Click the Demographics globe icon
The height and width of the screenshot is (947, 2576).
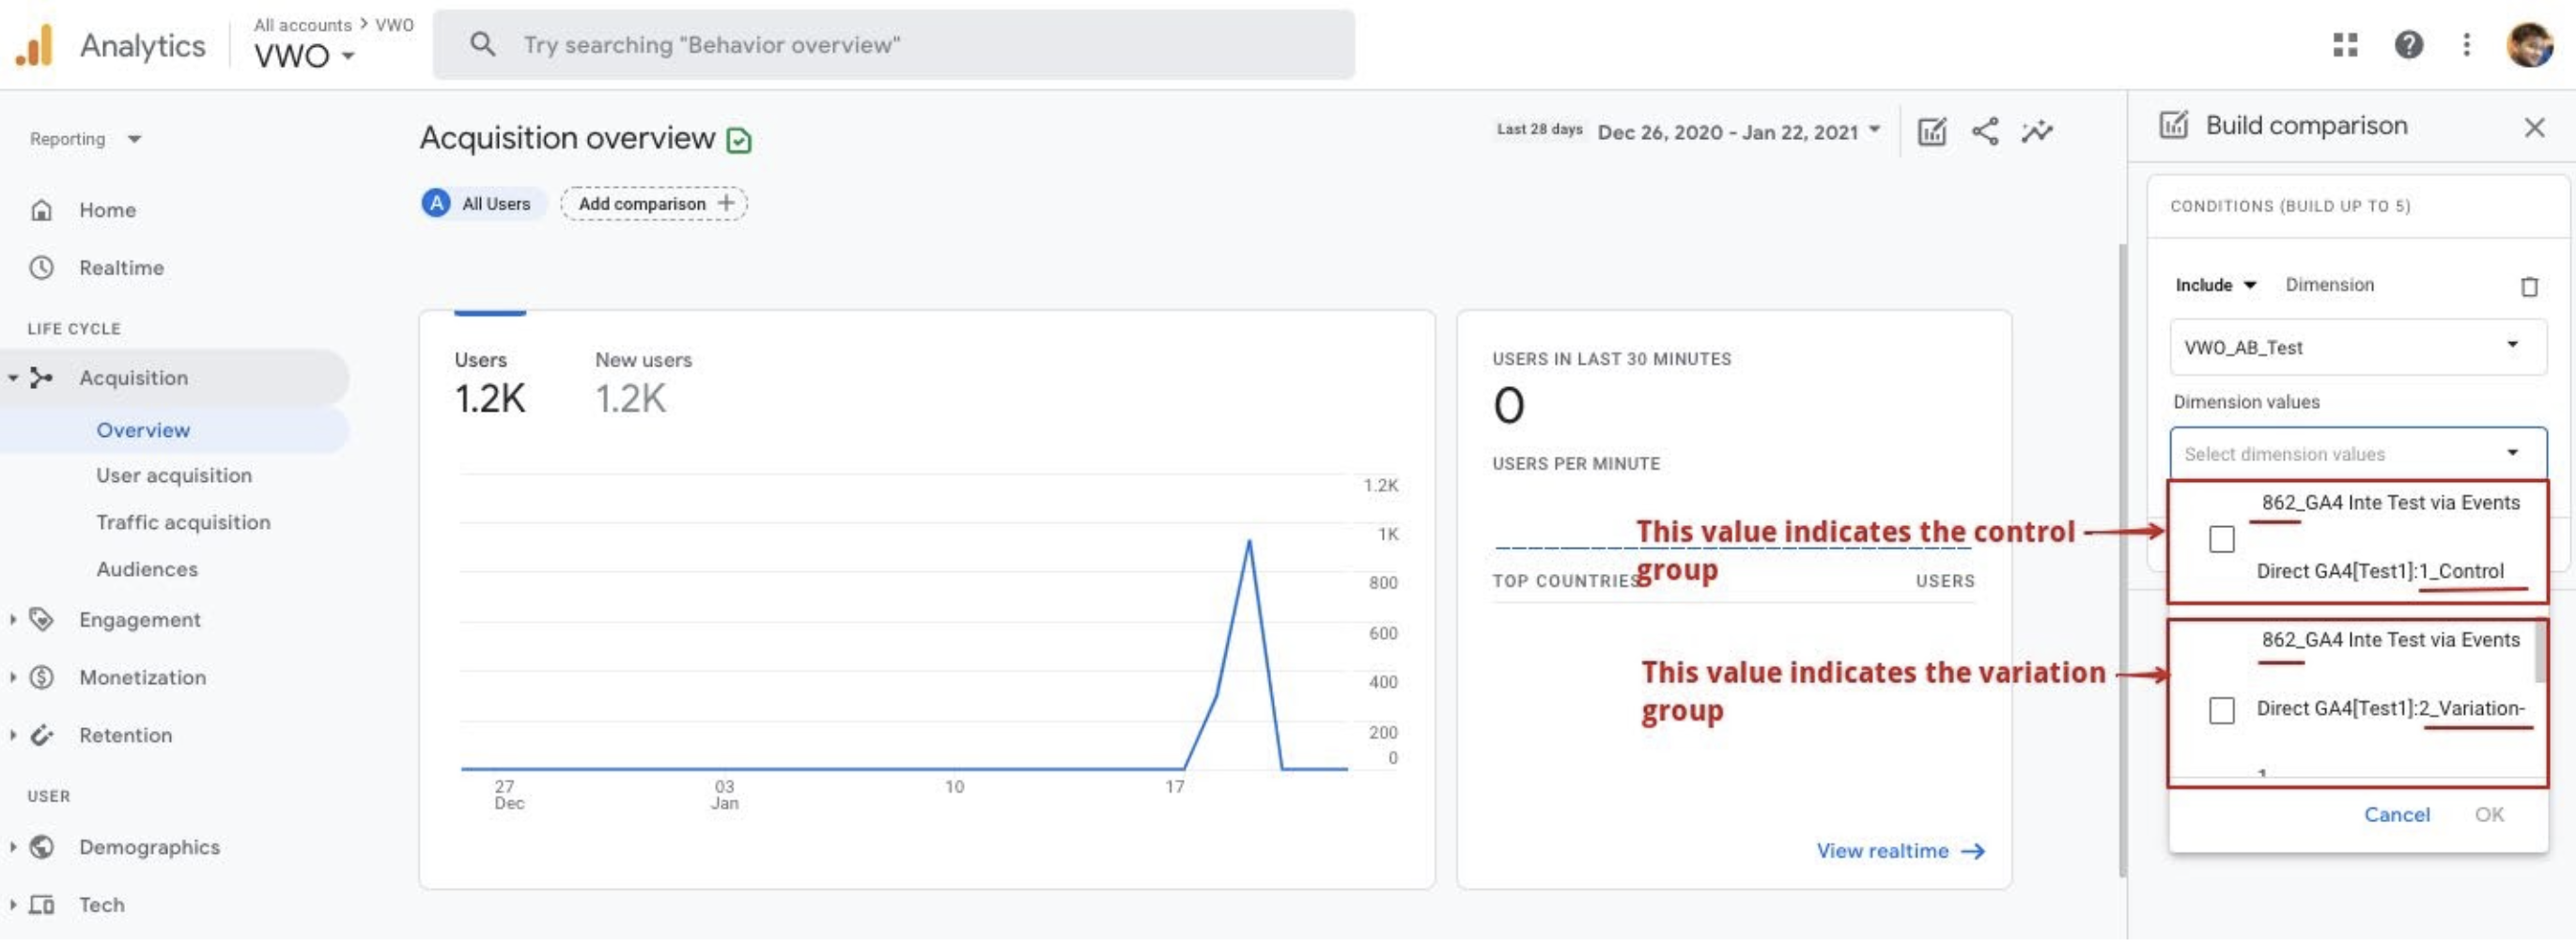[x=41, y=848]
